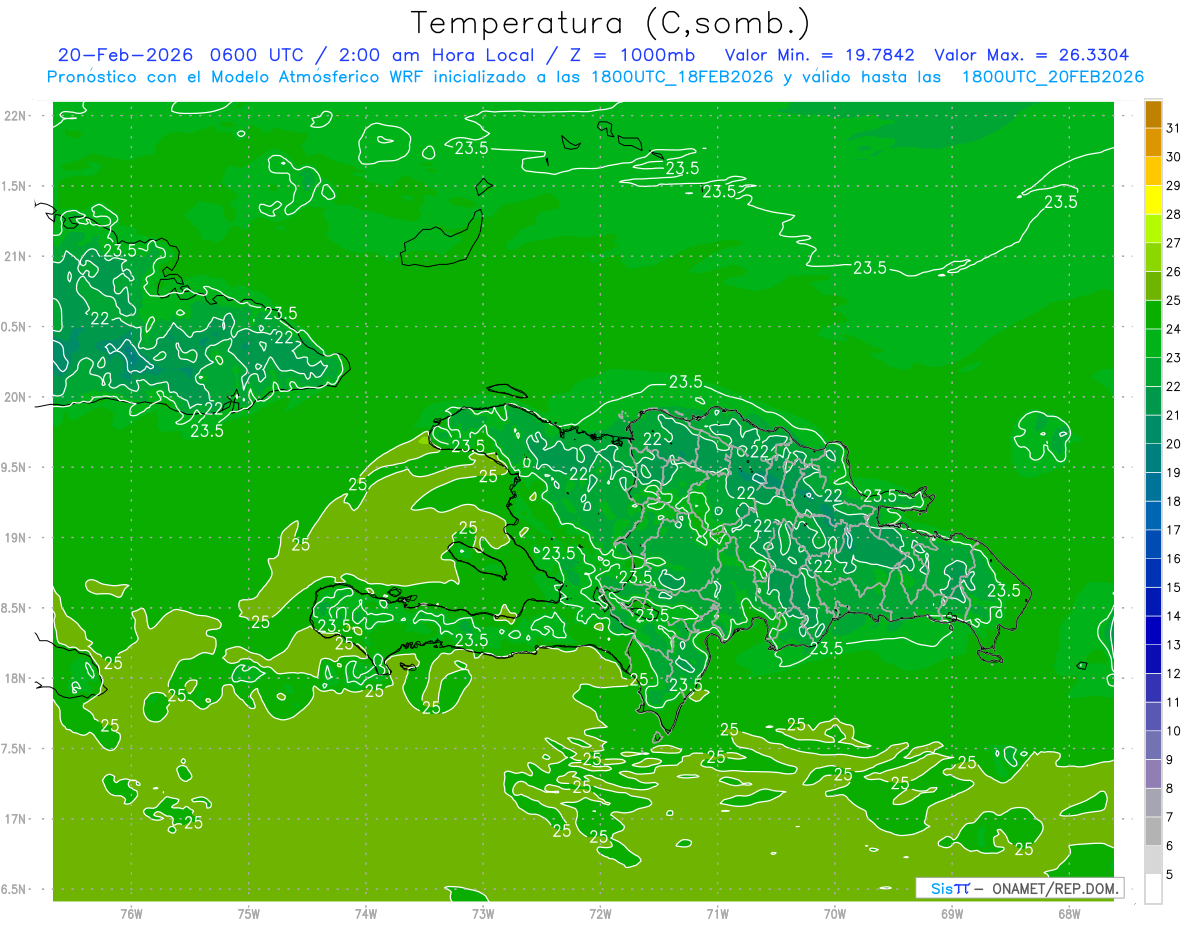1200x927 pixels.
Task: Select the 'Z = 1000mb' level label
Action: 633,55
